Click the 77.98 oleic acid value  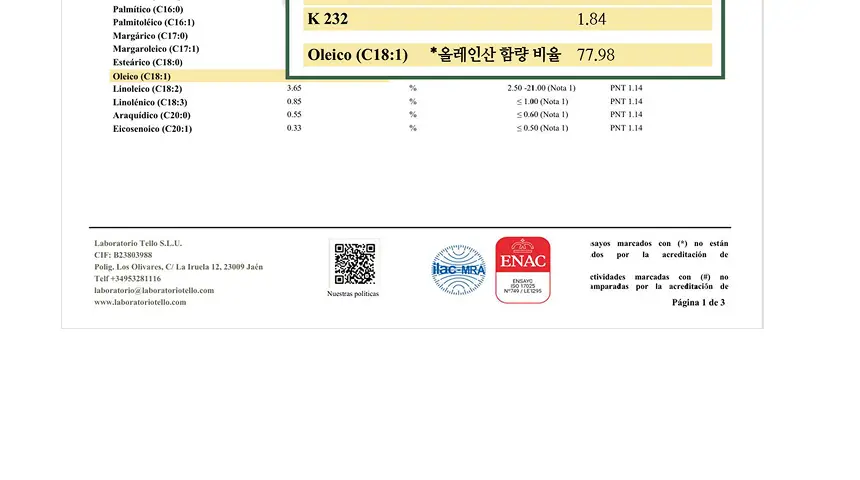(x=596, y=55)
